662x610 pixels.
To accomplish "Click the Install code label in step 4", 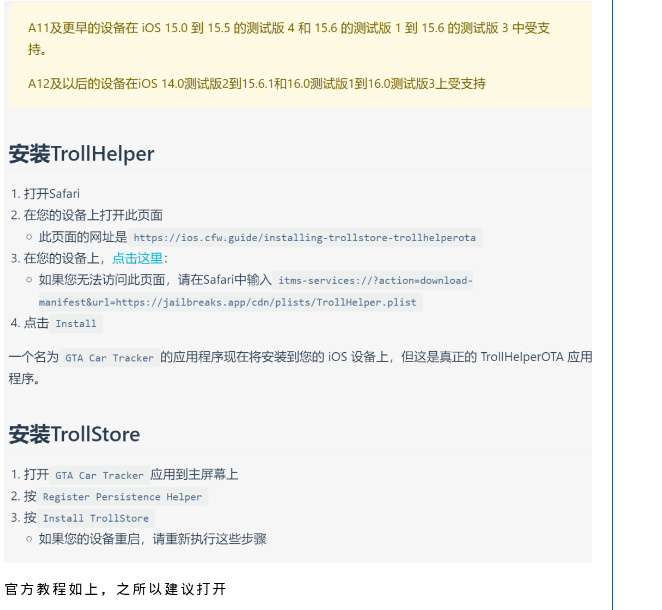I will pos(76,323).
